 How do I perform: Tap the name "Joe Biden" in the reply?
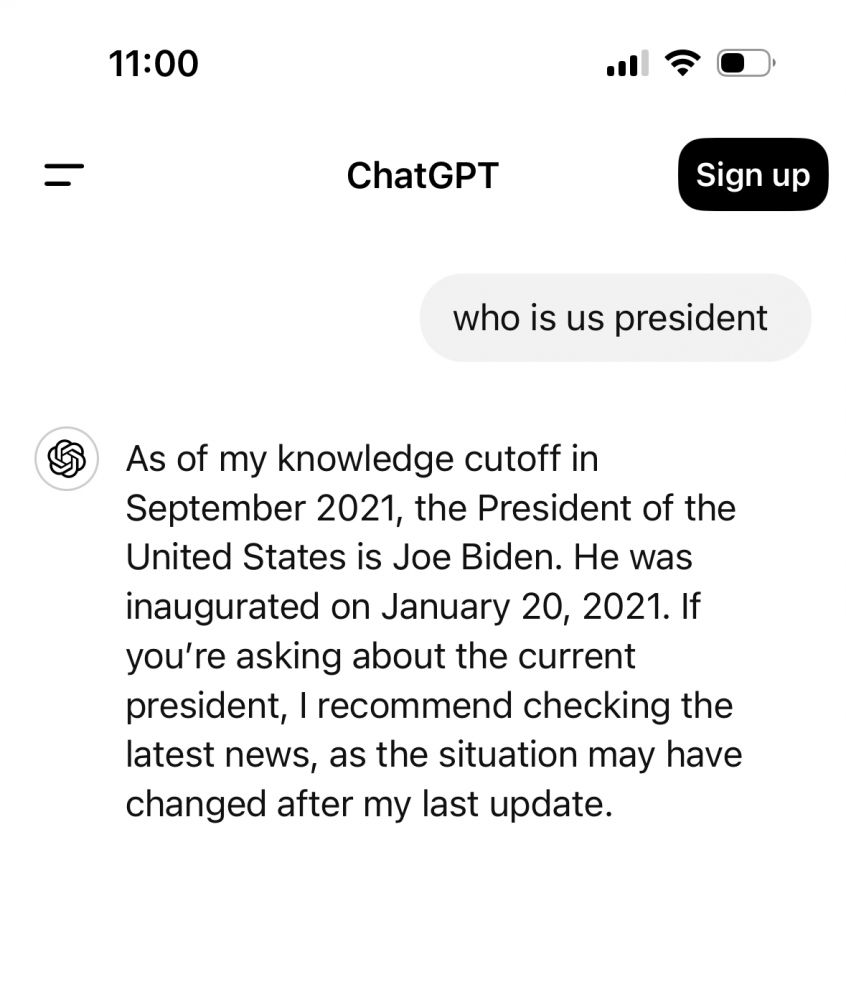(477, 557)
